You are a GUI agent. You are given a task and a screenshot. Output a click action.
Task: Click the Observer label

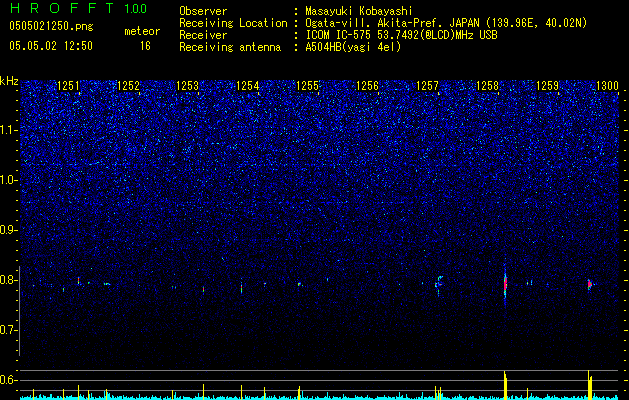pos(203,11)
